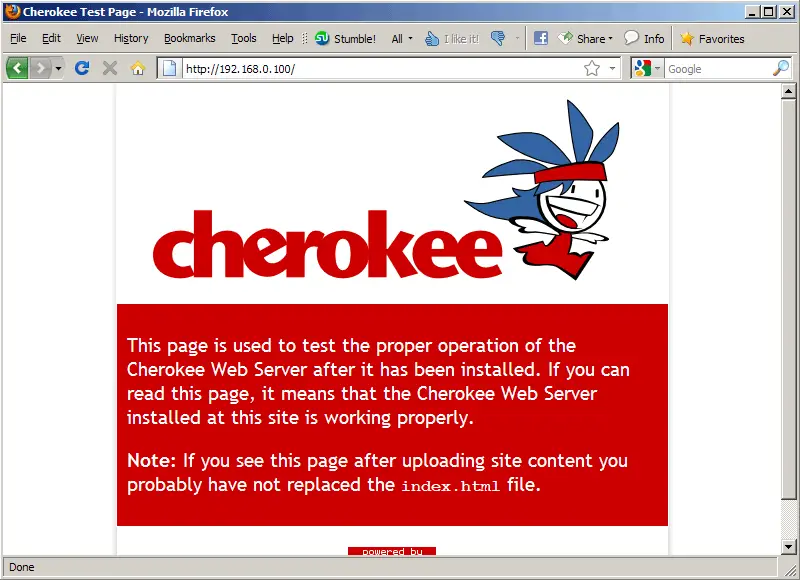Go to the home page icon

click(138, 68)
